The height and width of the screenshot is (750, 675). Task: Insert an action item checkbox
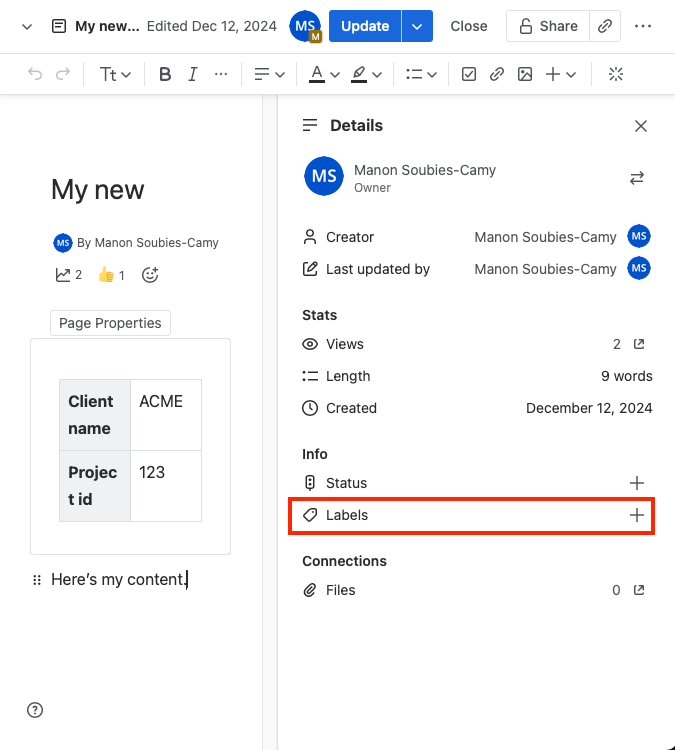click(468, 74)
